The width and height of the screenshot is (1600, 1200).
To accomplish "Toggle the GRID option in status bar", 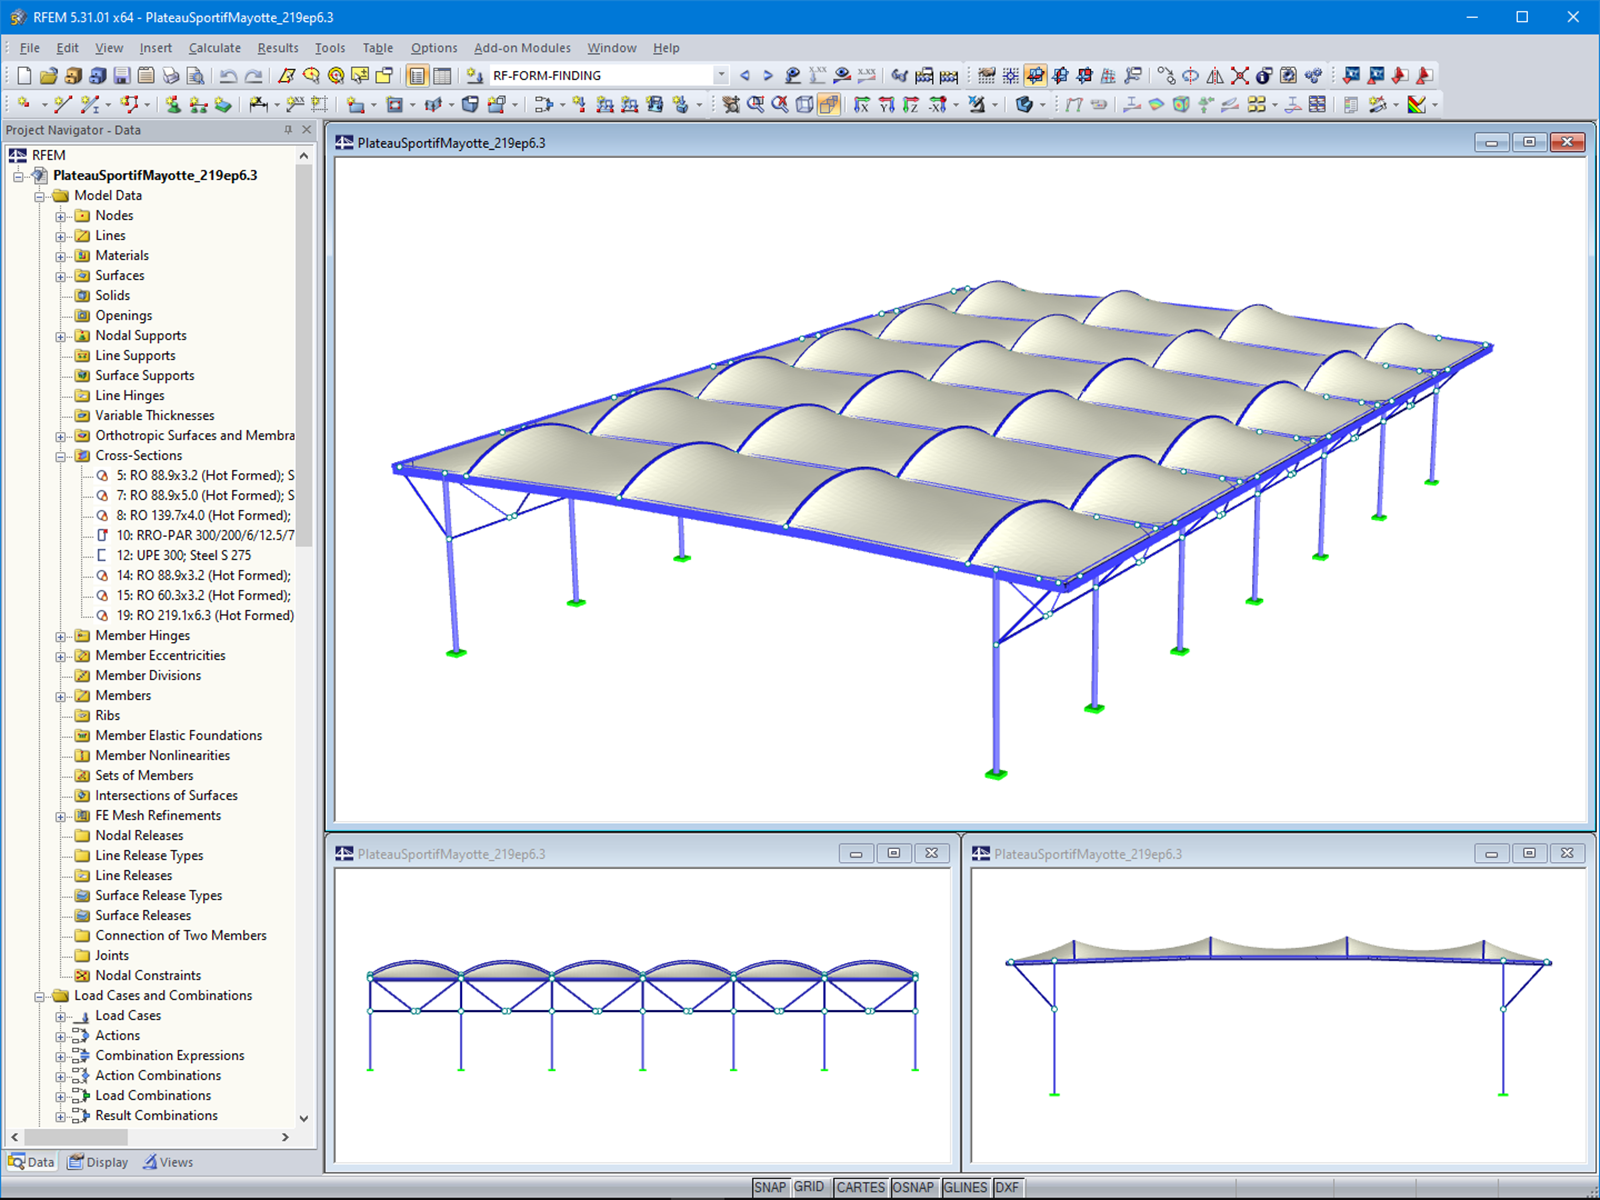I will tap(810, 1187).
